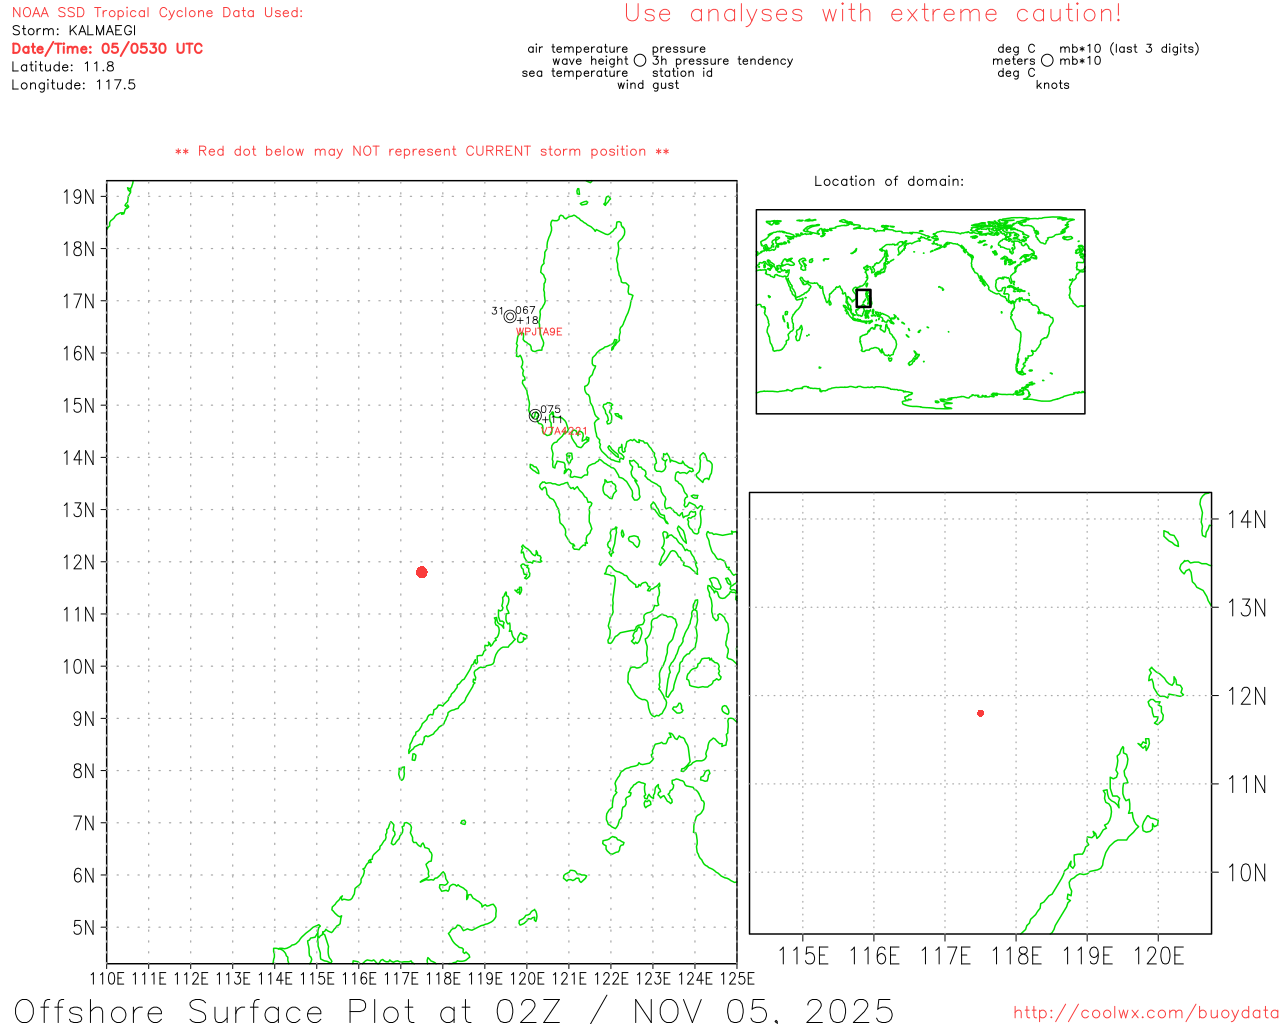Click the 'Use analyses with extreme caution!' heading
Viewport: 1280px width, 1024px height.
pos(873,13)
